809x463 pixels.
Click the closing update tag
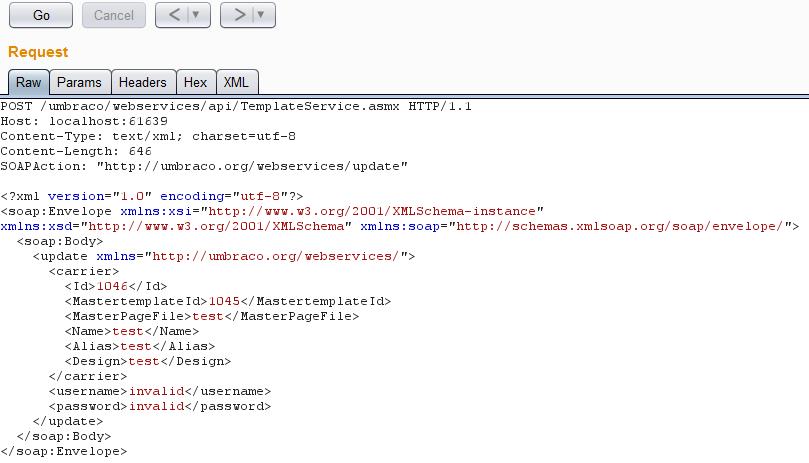[x=68, y=421]
